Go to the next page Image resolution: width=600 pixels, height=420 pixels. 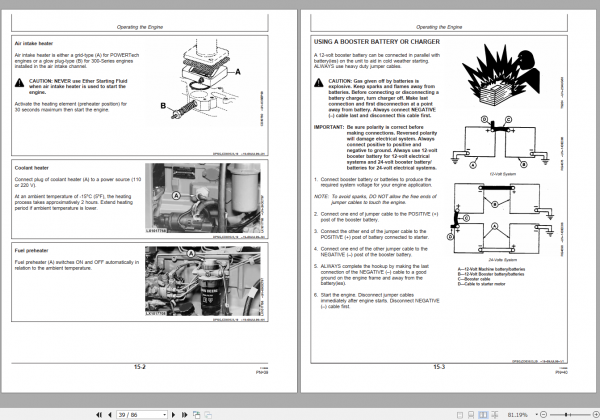coord(173,415)
